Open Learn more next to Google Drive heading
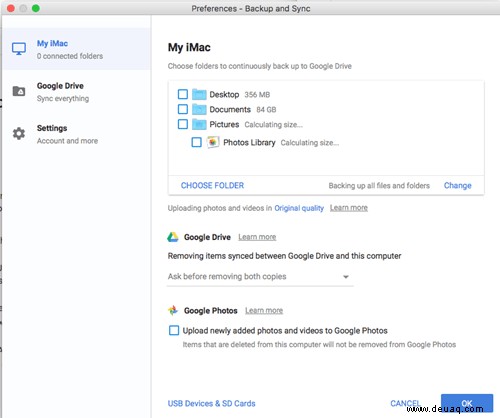Viewport: 500px width, 418px height. 257,237
